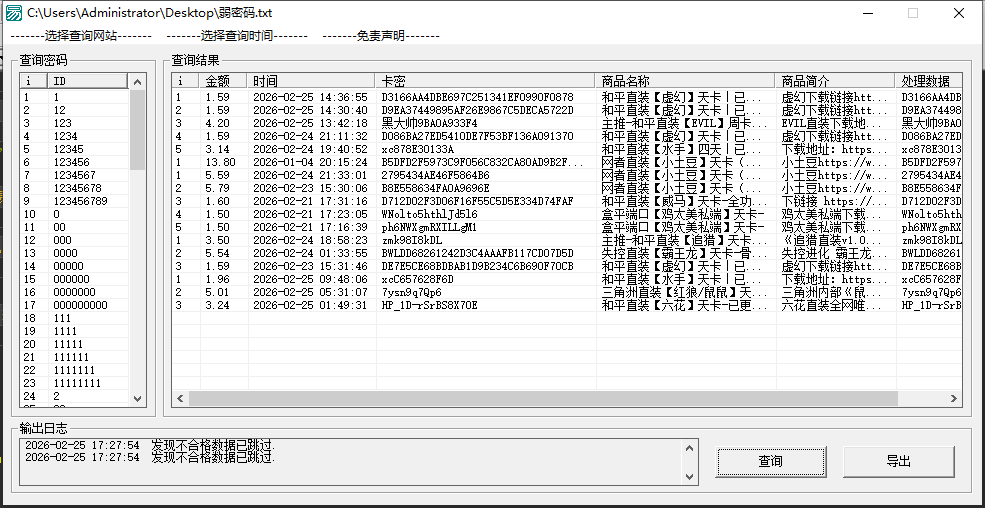Click the 商品名称 column header

[x=685, y=81]
